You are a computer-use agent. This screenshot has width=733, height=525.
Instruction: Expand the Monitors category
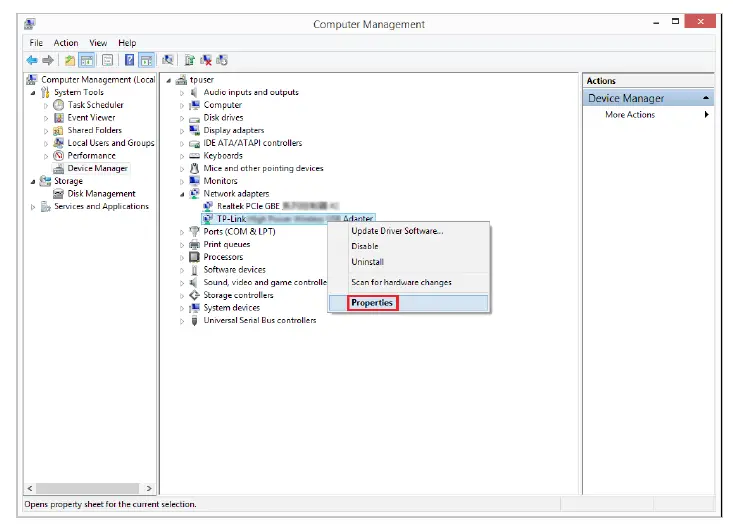click(x=182, y=181)
